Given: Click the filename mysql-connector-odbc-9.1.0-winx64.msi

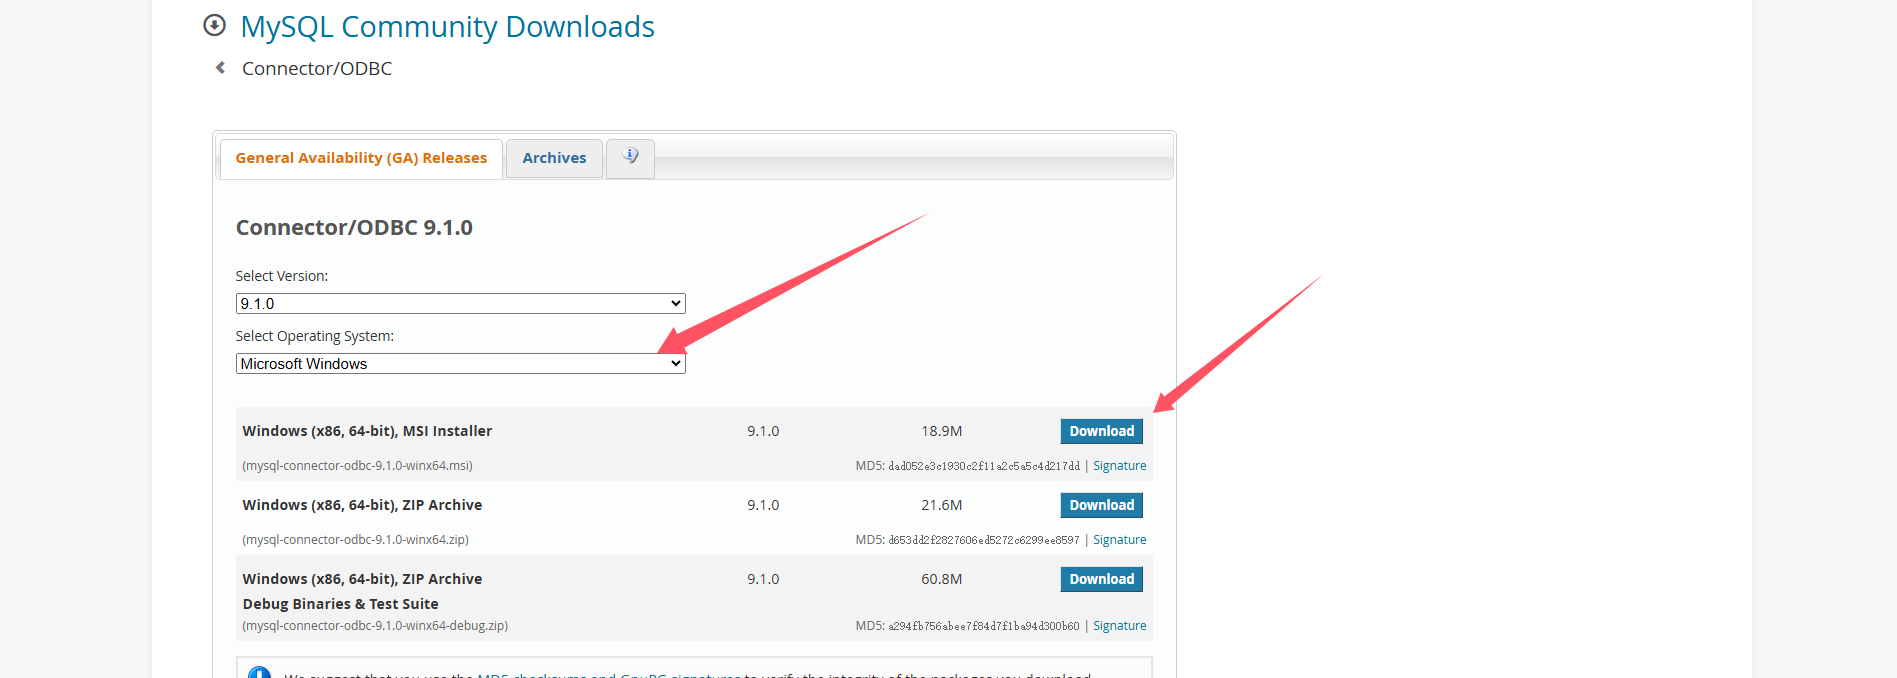Looking at the screenshot, I should [357, 466].
